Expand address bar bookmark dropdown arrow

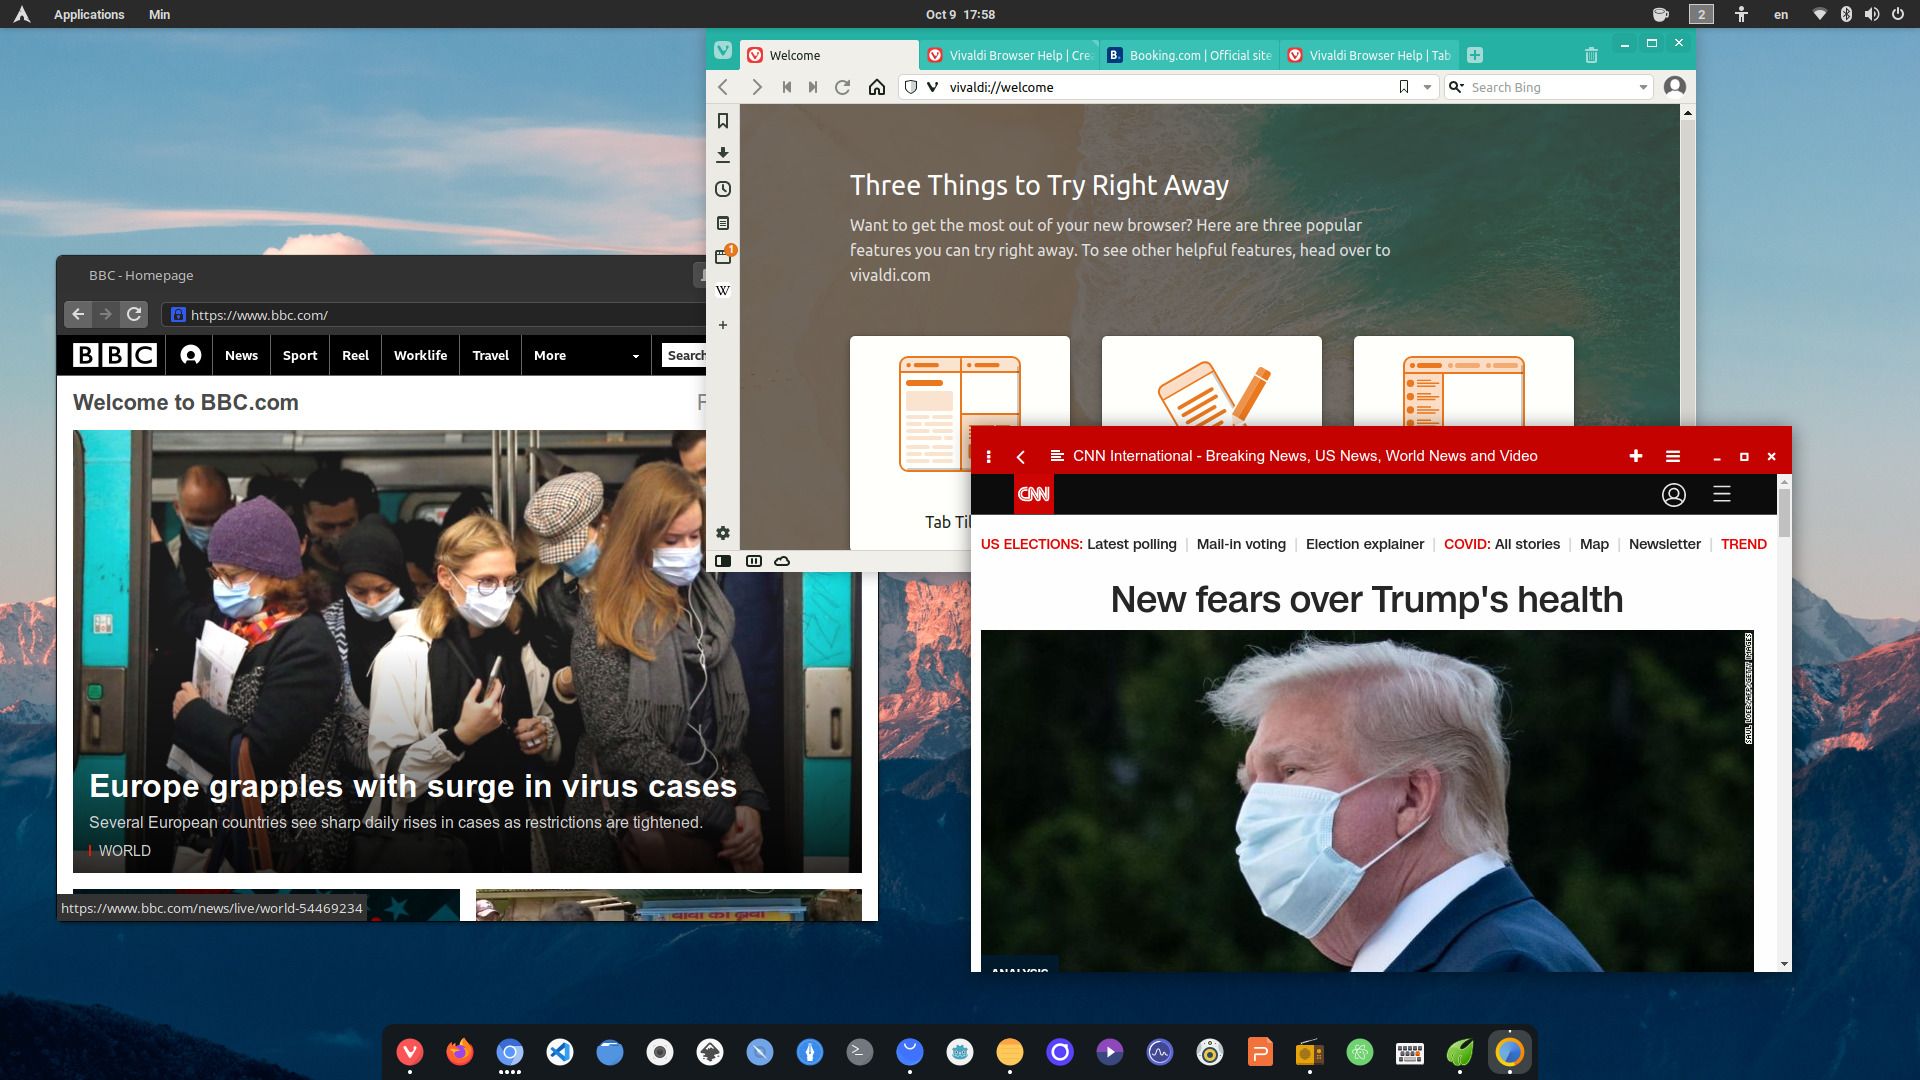click(x=1427, y=88)
